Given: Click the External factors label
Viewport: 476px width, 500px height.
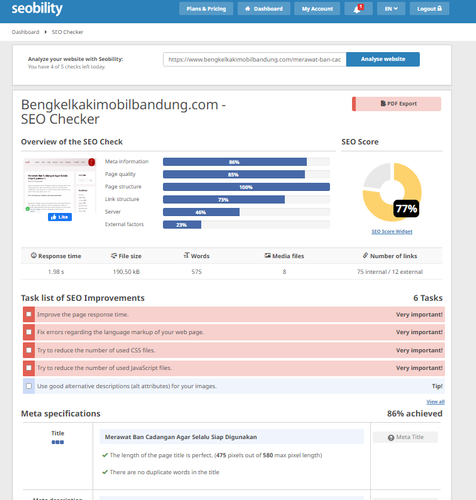Looking at the screenshot, I should 124,224.
